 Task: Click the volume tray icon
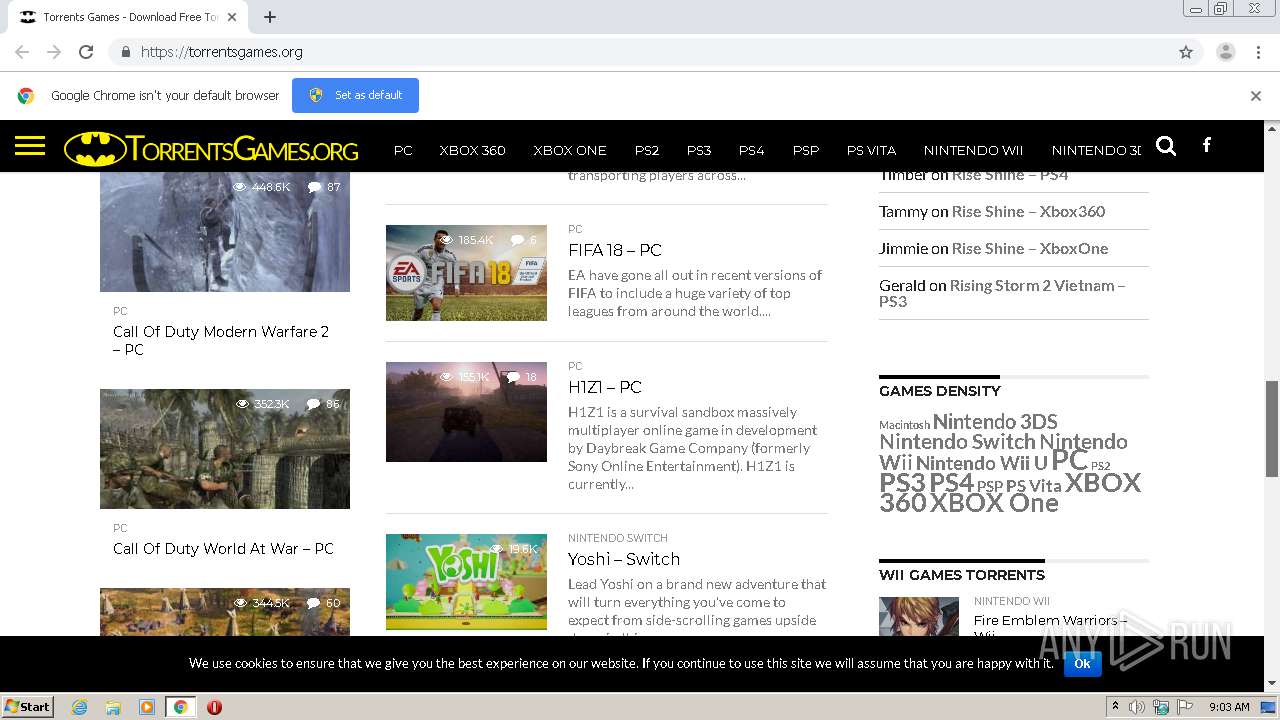(1137, 707)
